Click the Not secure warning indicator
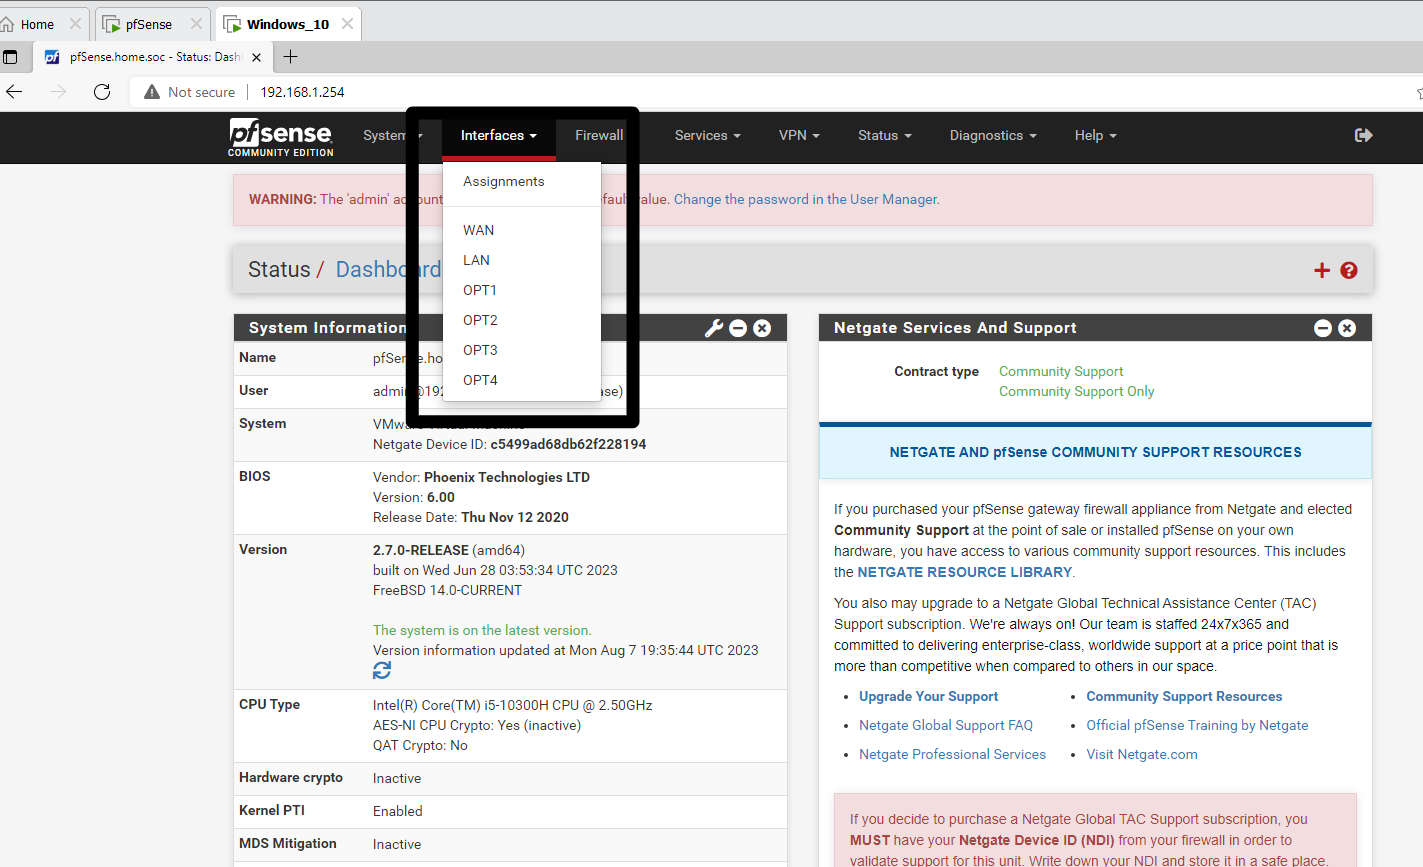Image resolution: width=1423 pixels, height=867 pixels. tap(190, 92)
